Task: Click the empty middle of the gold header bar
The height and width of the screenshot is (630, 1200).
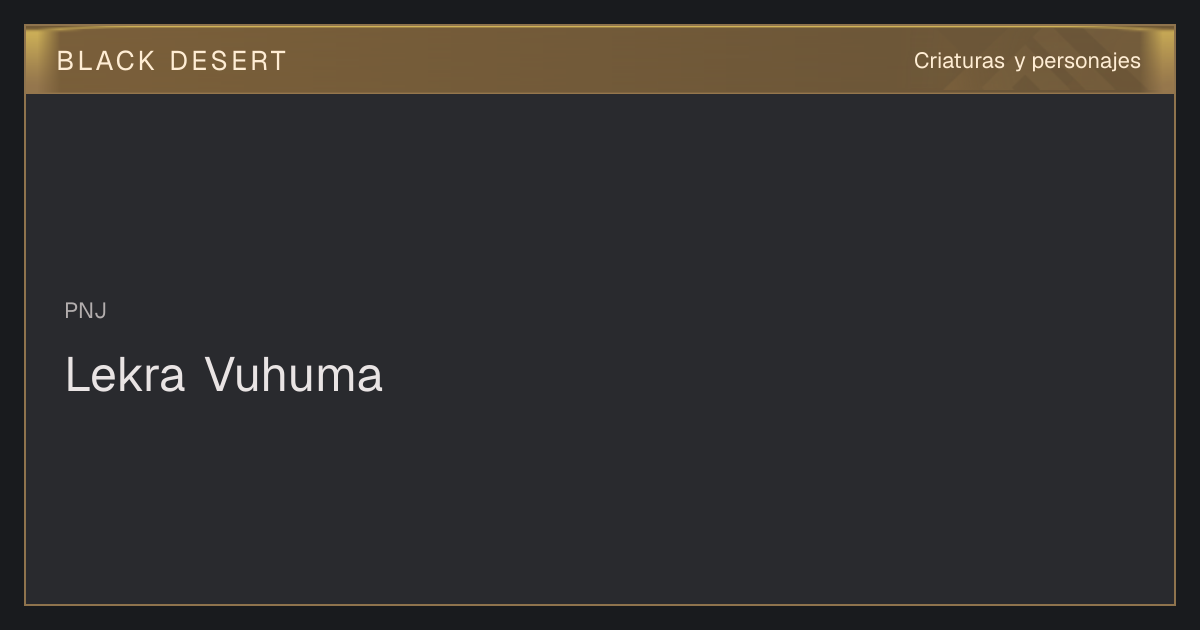Action: point(600,60)
